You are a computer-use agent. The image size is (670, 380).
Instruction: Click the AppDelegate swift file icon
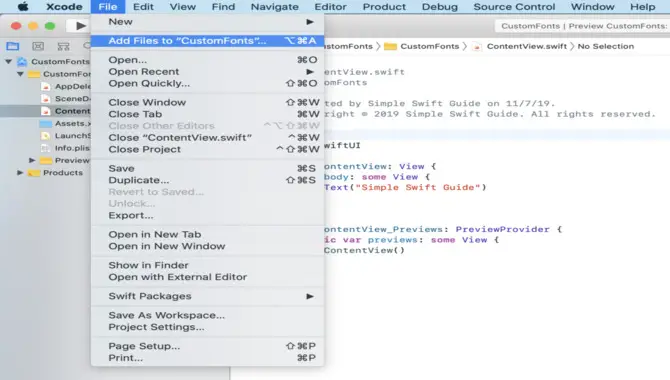(46, 86)
